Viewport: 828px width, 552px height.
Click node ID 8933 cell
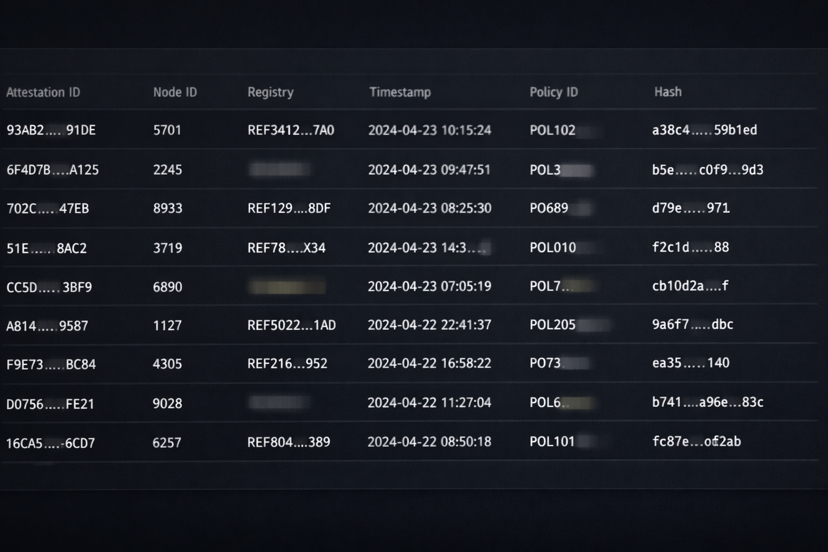click(167, 209)
